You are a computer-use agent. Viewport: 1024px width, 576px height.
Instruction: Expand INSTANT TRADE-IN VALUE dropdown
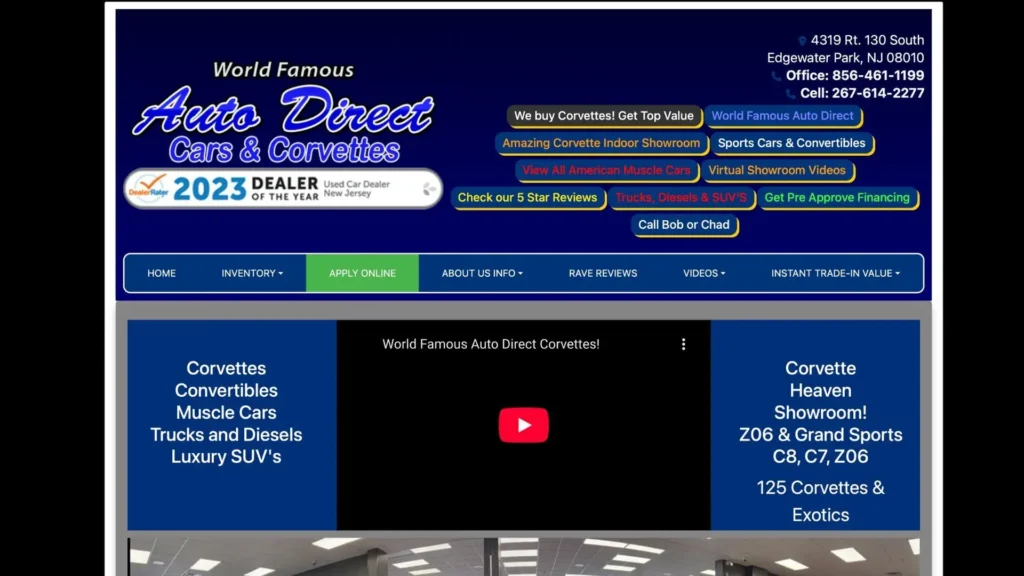(x=835, y=273)
